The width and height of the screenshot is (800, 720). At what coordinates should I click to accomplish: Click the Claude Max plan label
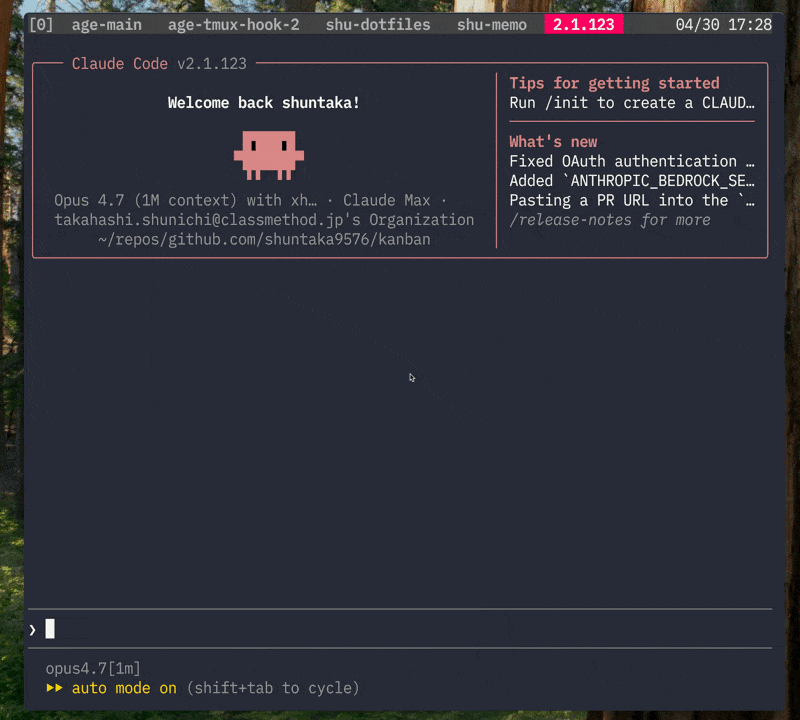click(x=387, y=200)
